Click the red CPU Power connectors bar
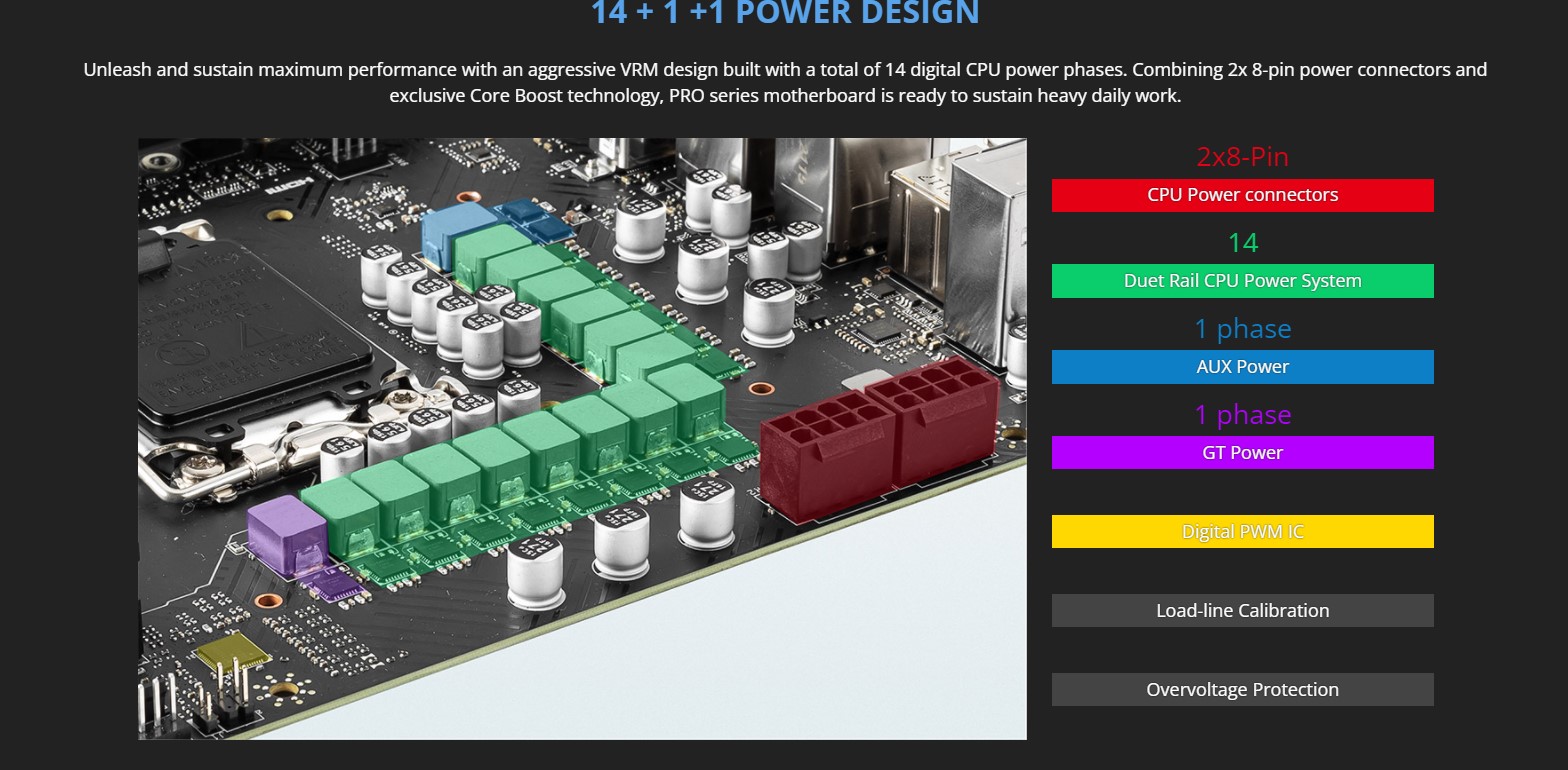Screen dimensions: 1568x770 pyautogui.click(x=1242, y=195)
